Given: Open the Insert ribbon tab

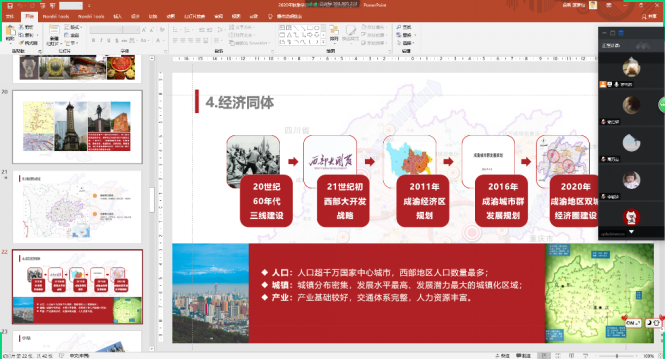Looking at the screenshot, I should click(x=117, y=17).
